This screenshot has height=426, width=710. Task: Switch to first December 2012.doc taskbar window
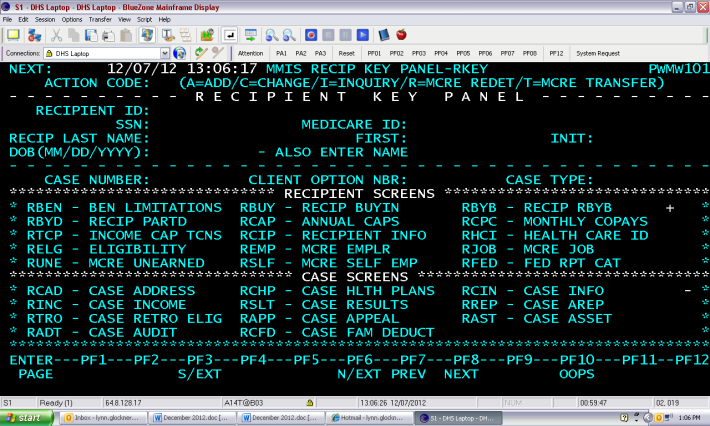pyautogui.click(x=192, y=418)
